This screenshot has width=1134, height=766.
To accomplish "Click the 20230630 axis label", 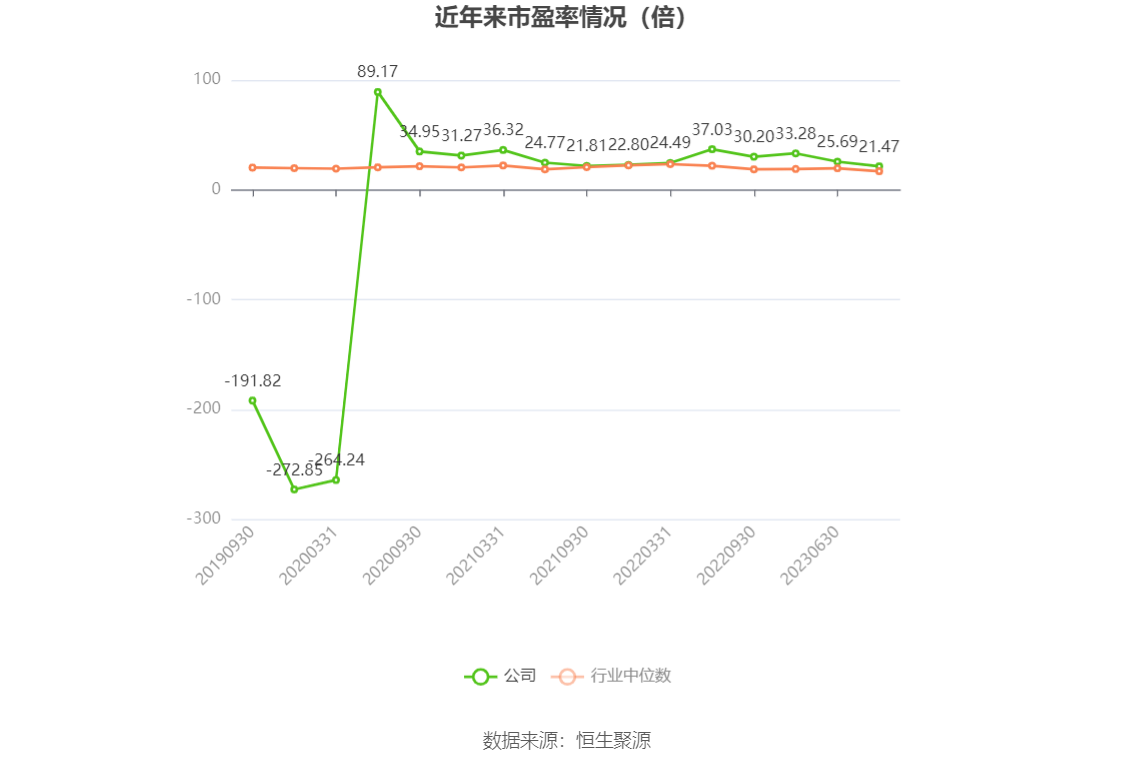I will click(x=809, y=555).
